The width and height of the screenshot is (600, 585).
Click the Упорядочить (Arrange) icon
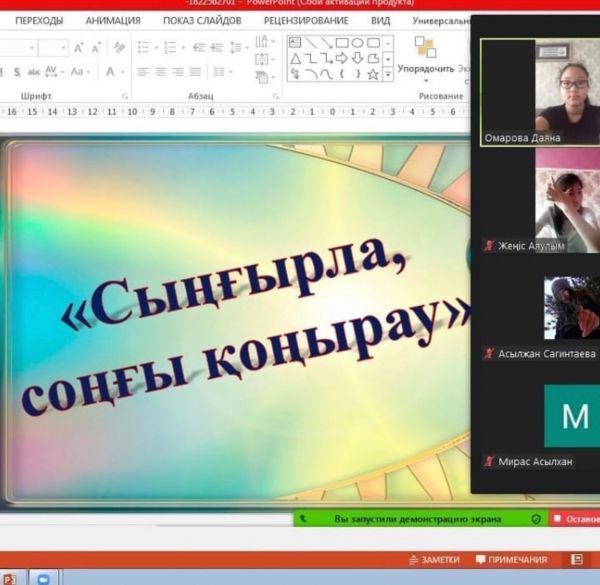424,49
